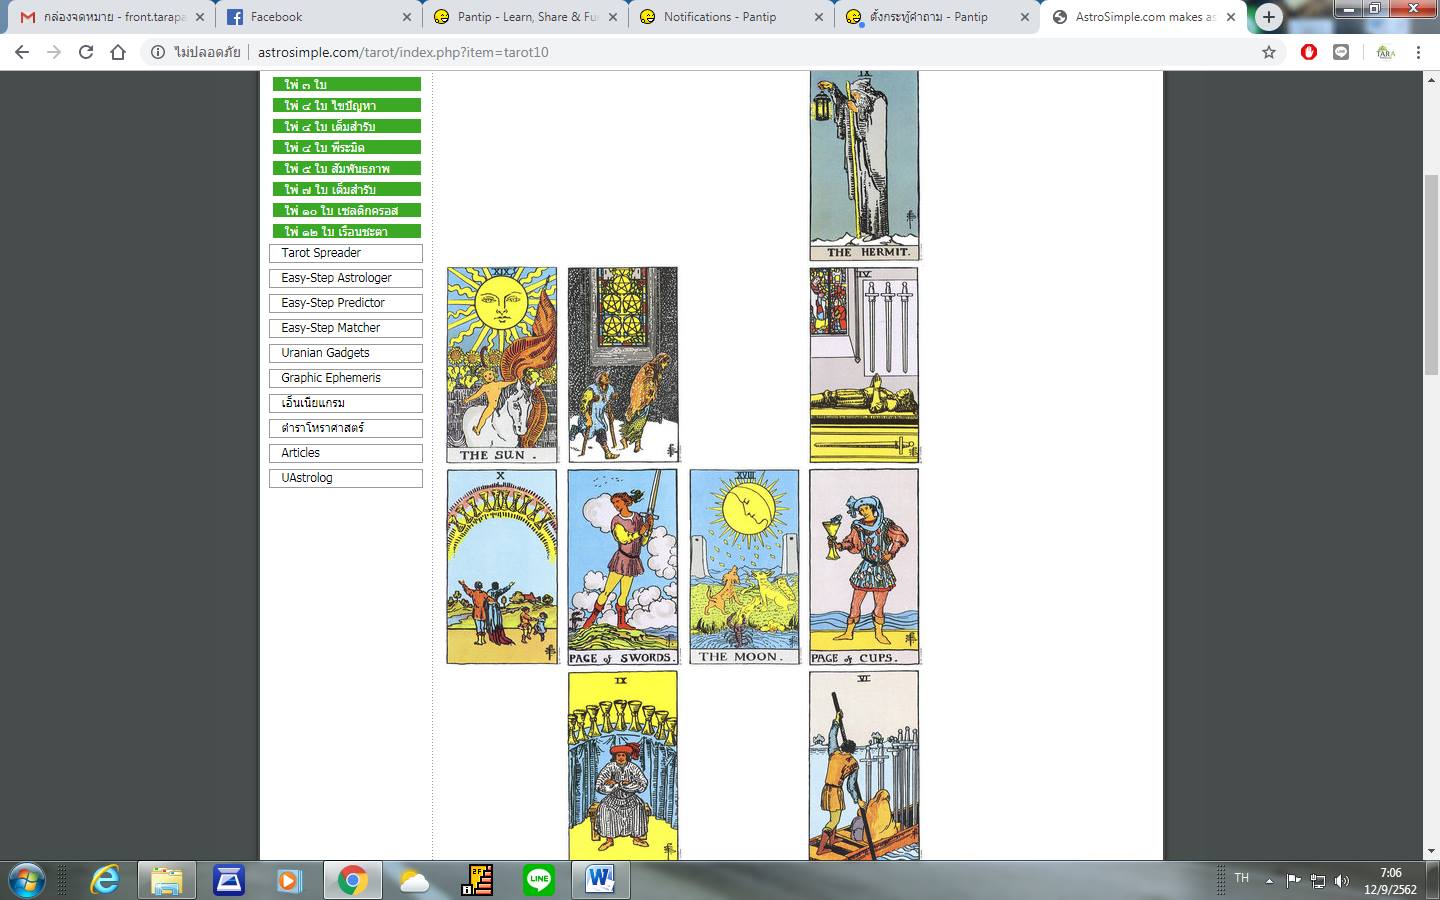Click the scrollbar down arrow
This screenshot has height=900, width=1440.
pyautogui.click(x=1431, y=851)
